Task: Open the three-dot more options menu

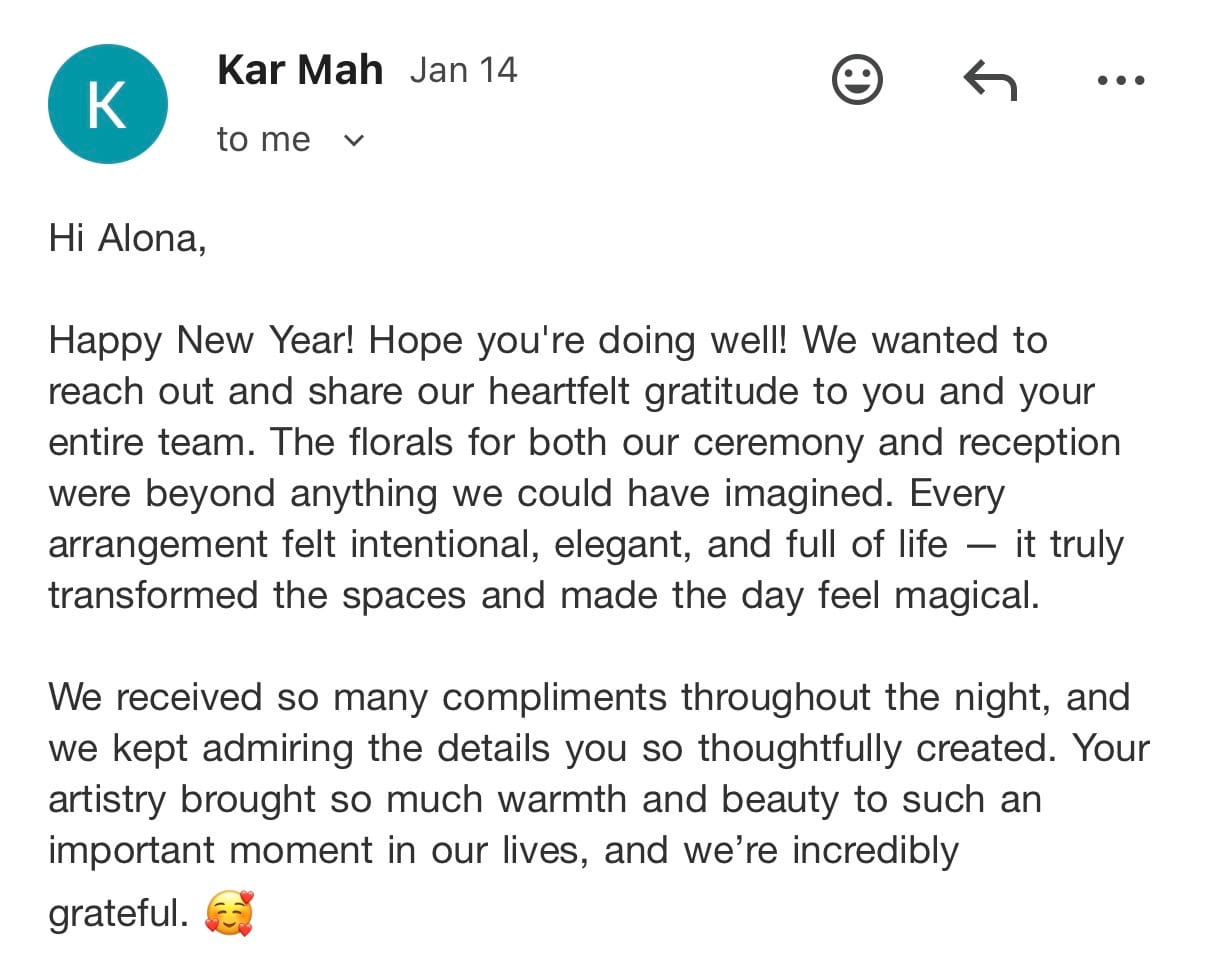Action: [x=1120, y=80]
